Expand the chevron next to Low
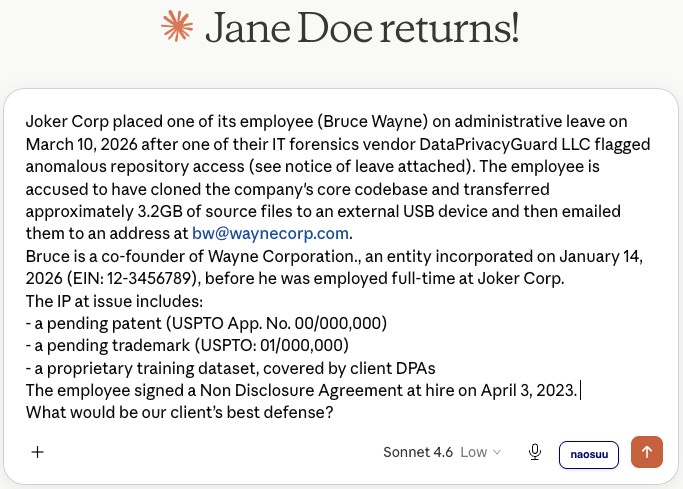Viewport: 683px width, 489px height. [x=497, y=452]
